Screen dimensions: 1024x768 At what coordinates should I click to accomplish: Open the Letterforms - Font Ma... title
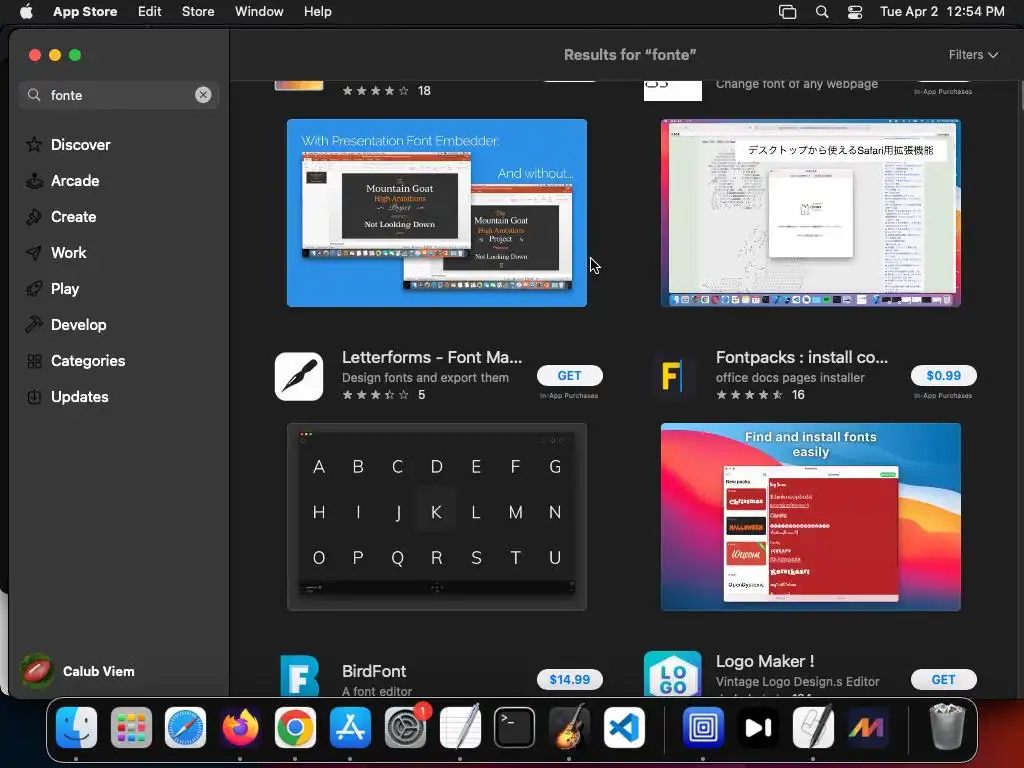[x=432, y=357]
